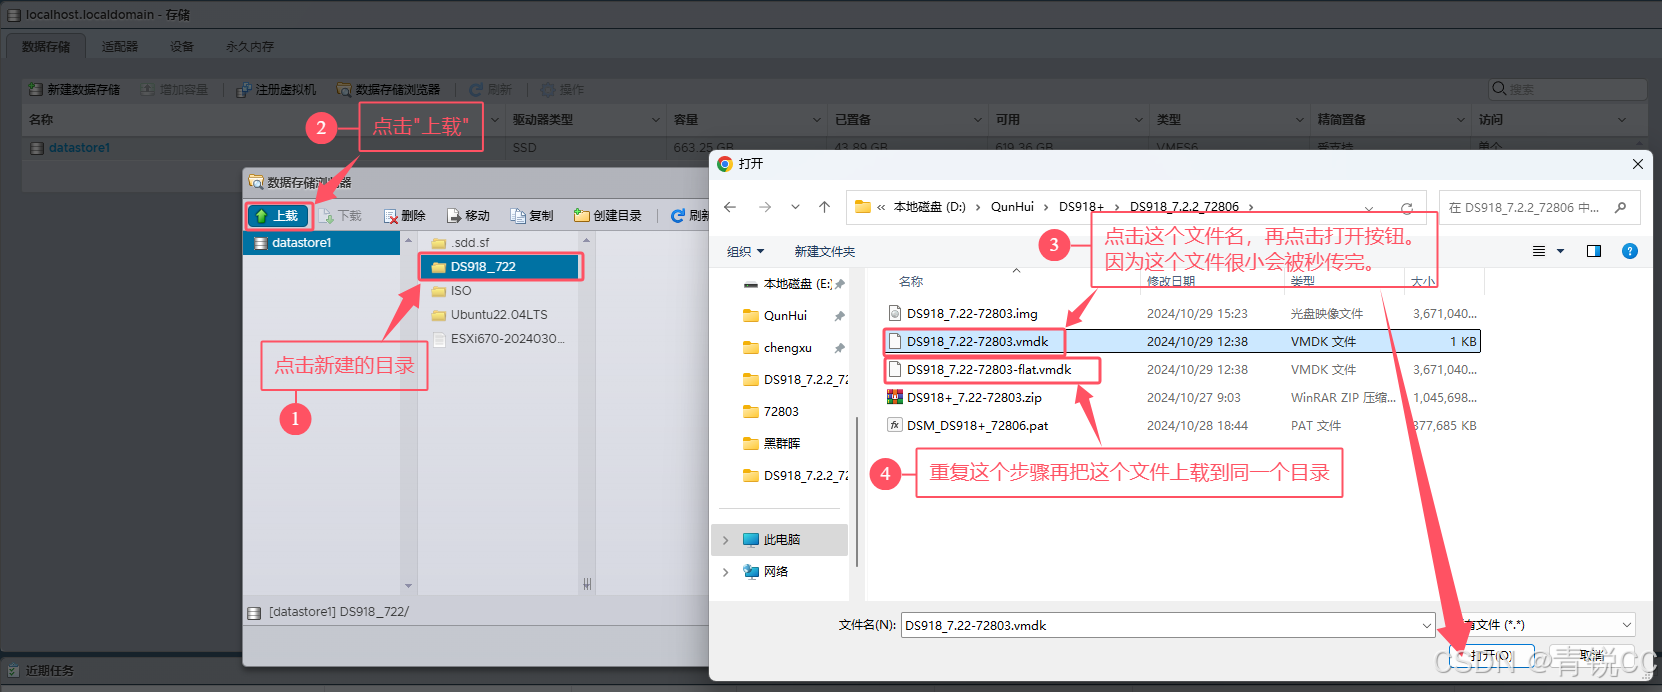Expand address bar history dropdown
The width and height of the screenshot is (1662, 692).
(x=1369, y=208)
